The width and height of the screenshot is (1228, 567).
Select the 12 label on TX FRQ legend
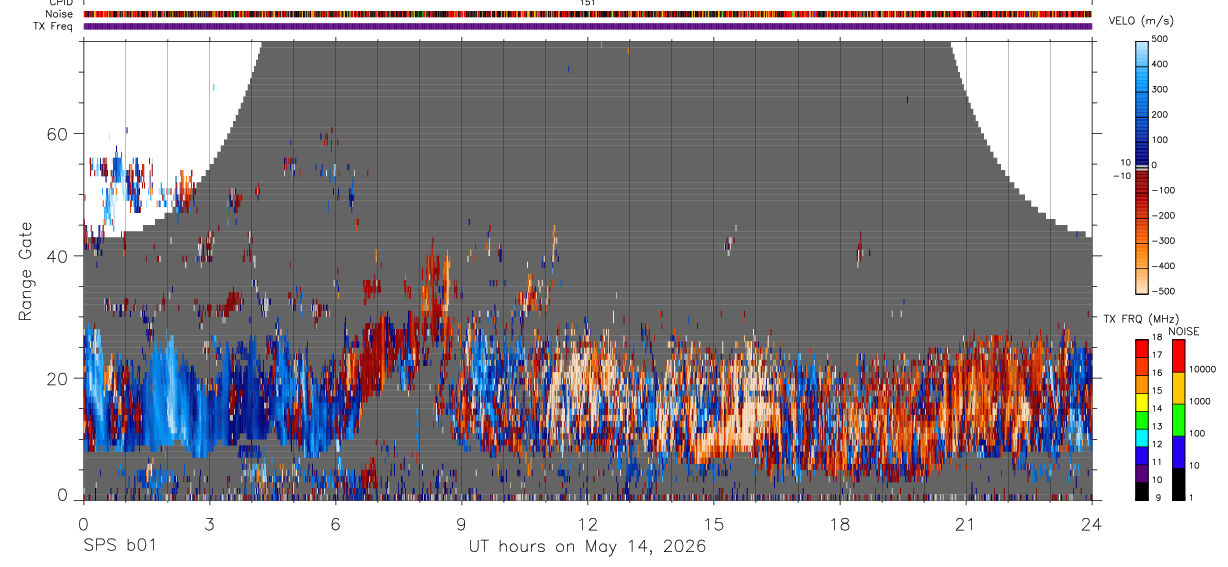(1156, 444)
